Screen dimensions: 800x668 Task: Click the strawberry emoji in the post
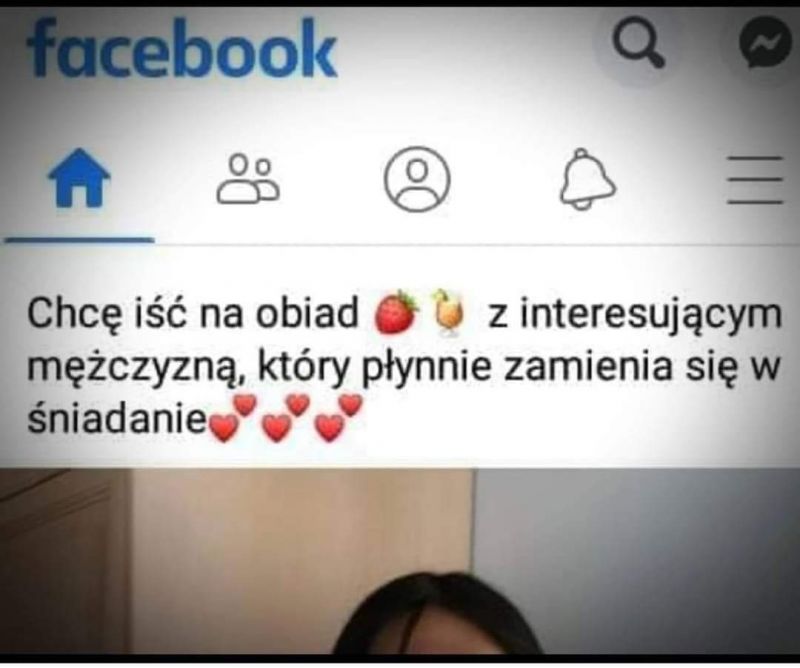pos(396,312)
